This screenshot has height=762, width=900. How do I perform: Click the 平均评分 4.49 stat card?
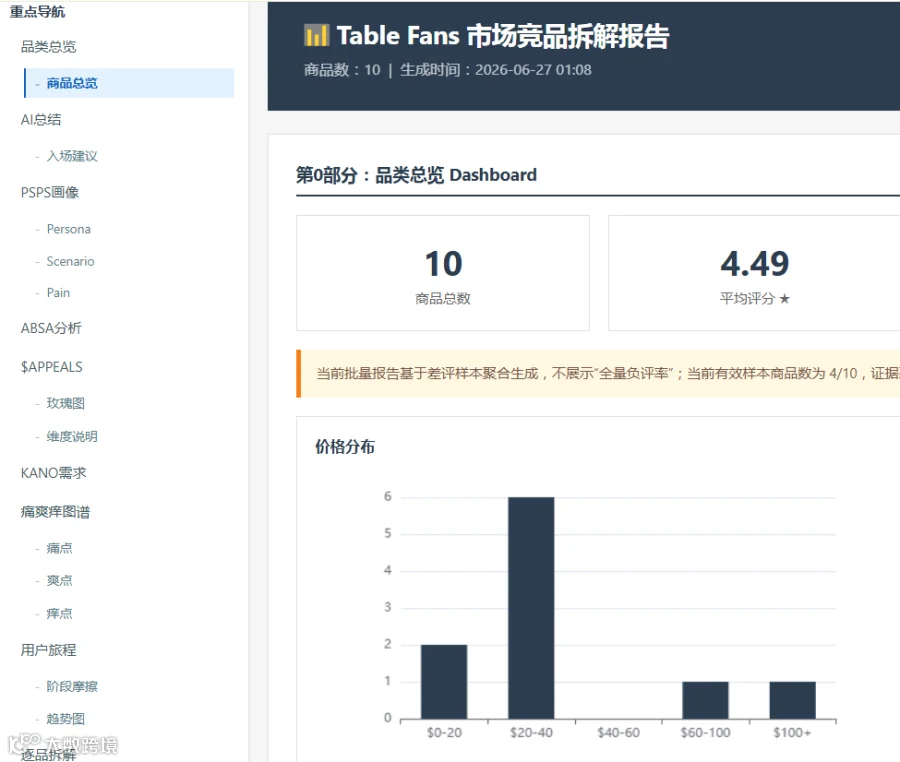point(754,273)
